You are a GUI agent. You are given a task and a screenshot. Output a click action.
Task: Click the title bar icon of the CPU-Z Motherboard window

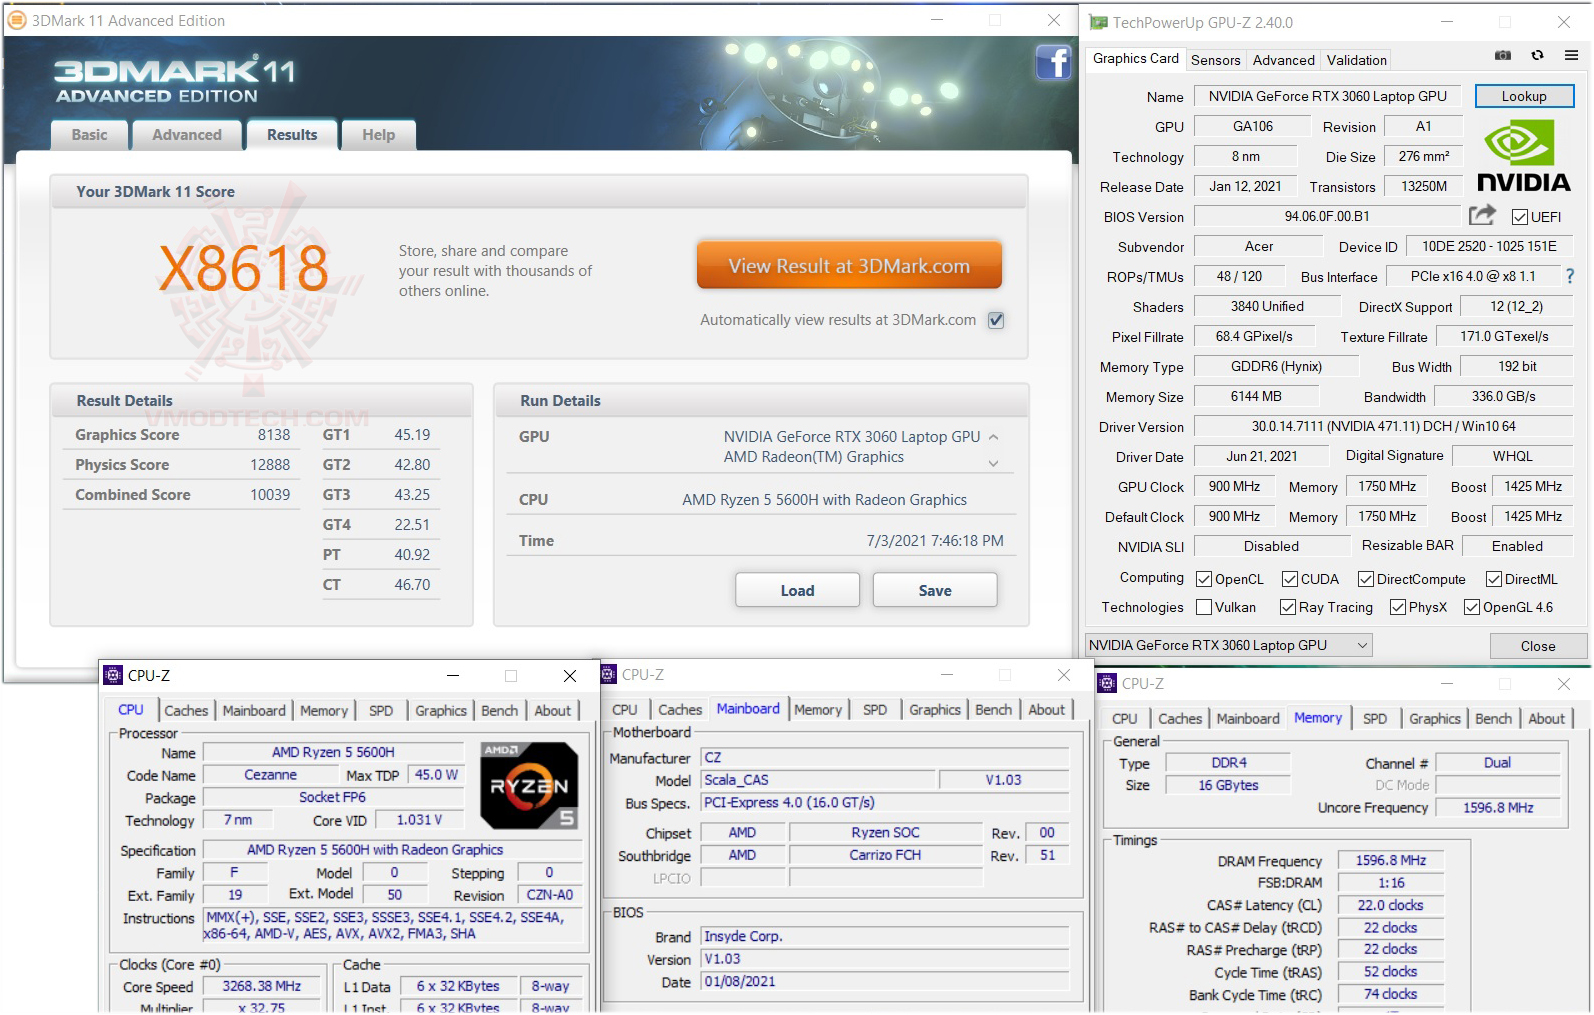(x=608, y=675)
